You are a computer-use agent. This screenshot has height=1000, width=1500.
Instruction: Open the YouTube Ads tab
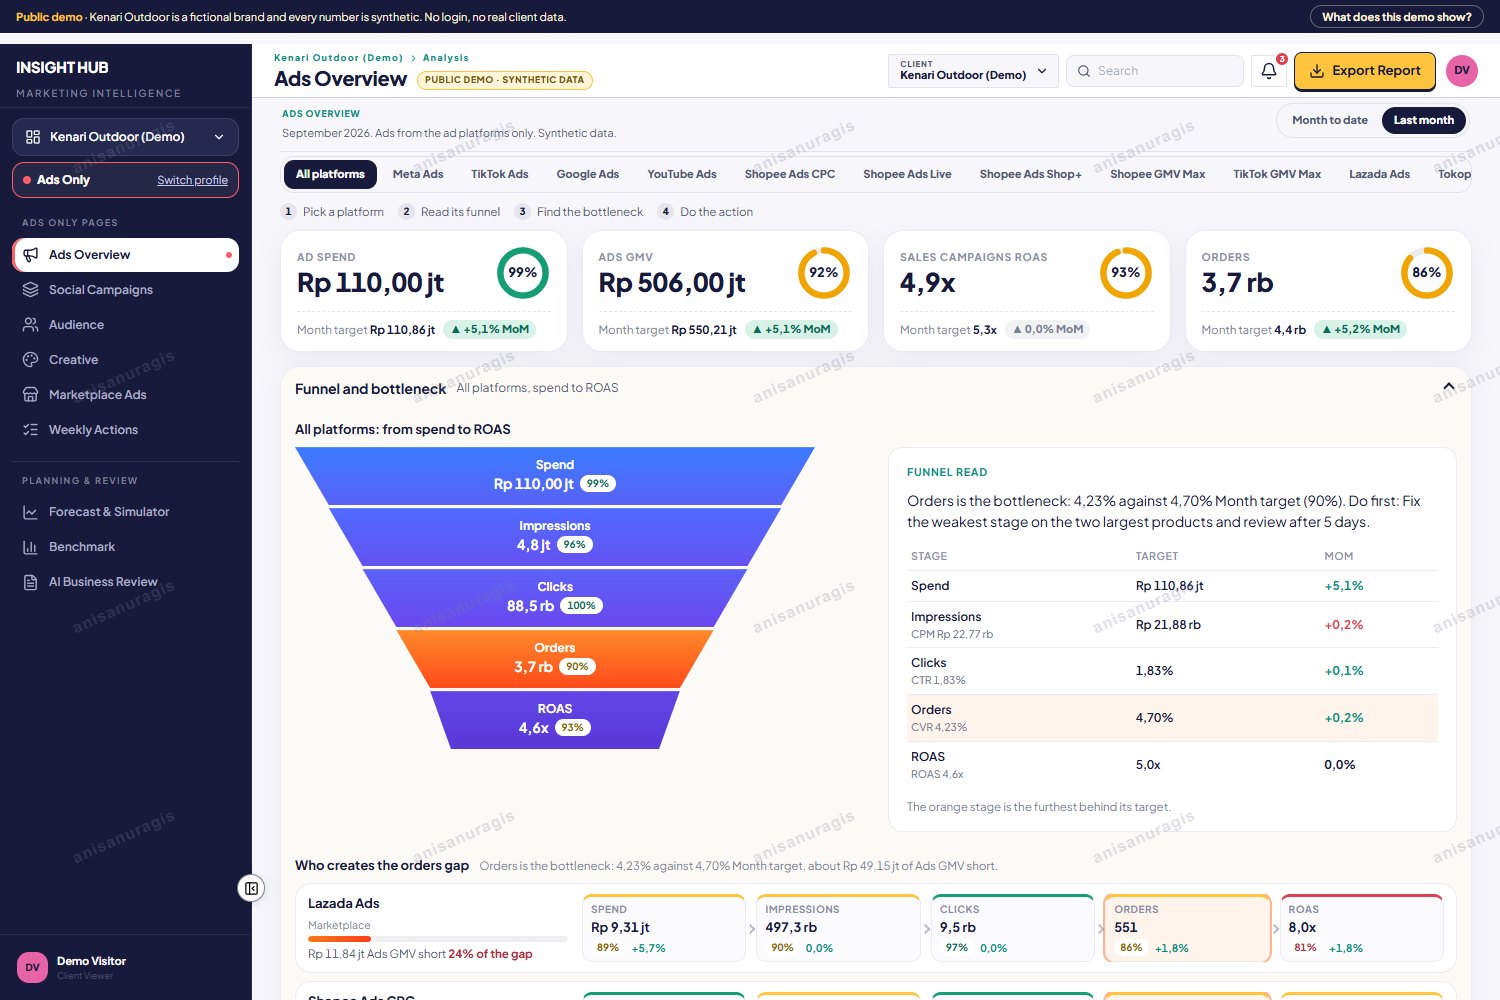click(x=682, y=174)
